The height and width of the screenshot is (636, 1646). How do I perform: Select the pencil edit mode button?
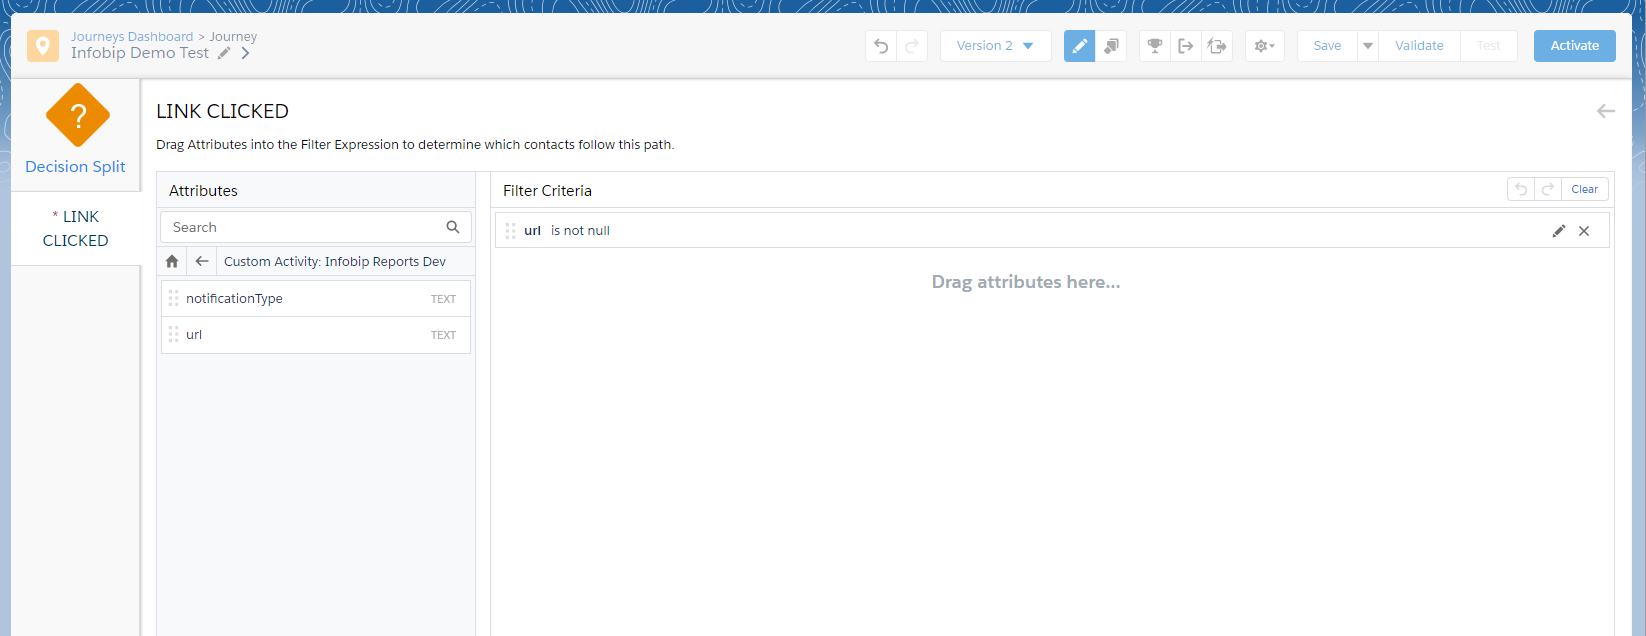[x=1079, y=46]
